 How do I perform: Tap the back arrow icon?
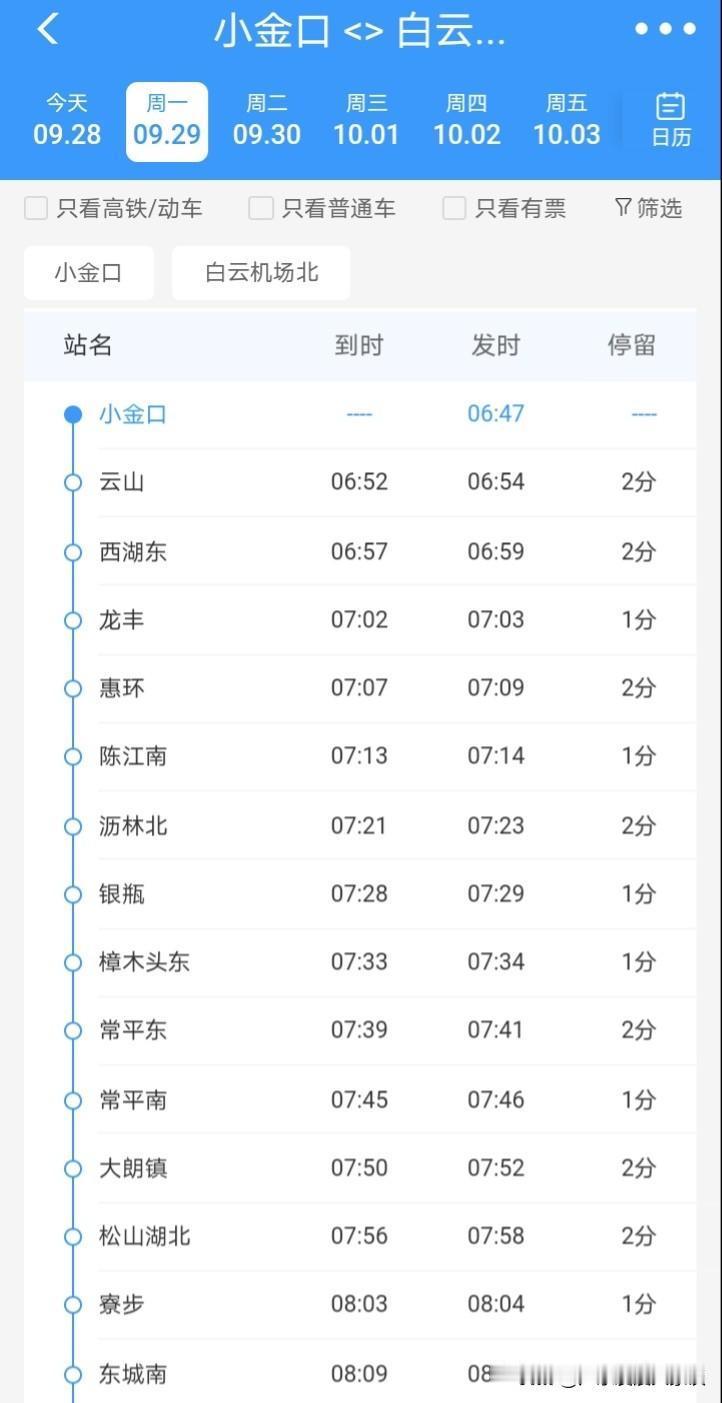(47, 30)
